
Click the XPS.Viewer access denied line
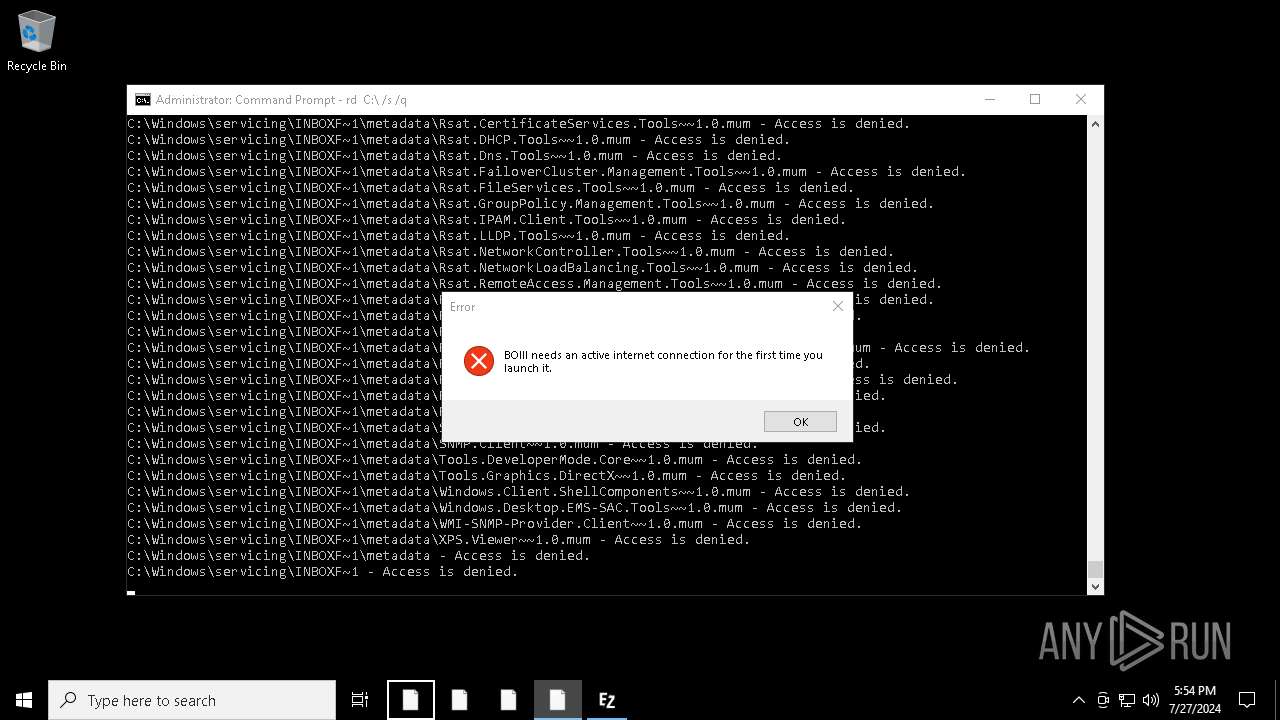point(438,540)
